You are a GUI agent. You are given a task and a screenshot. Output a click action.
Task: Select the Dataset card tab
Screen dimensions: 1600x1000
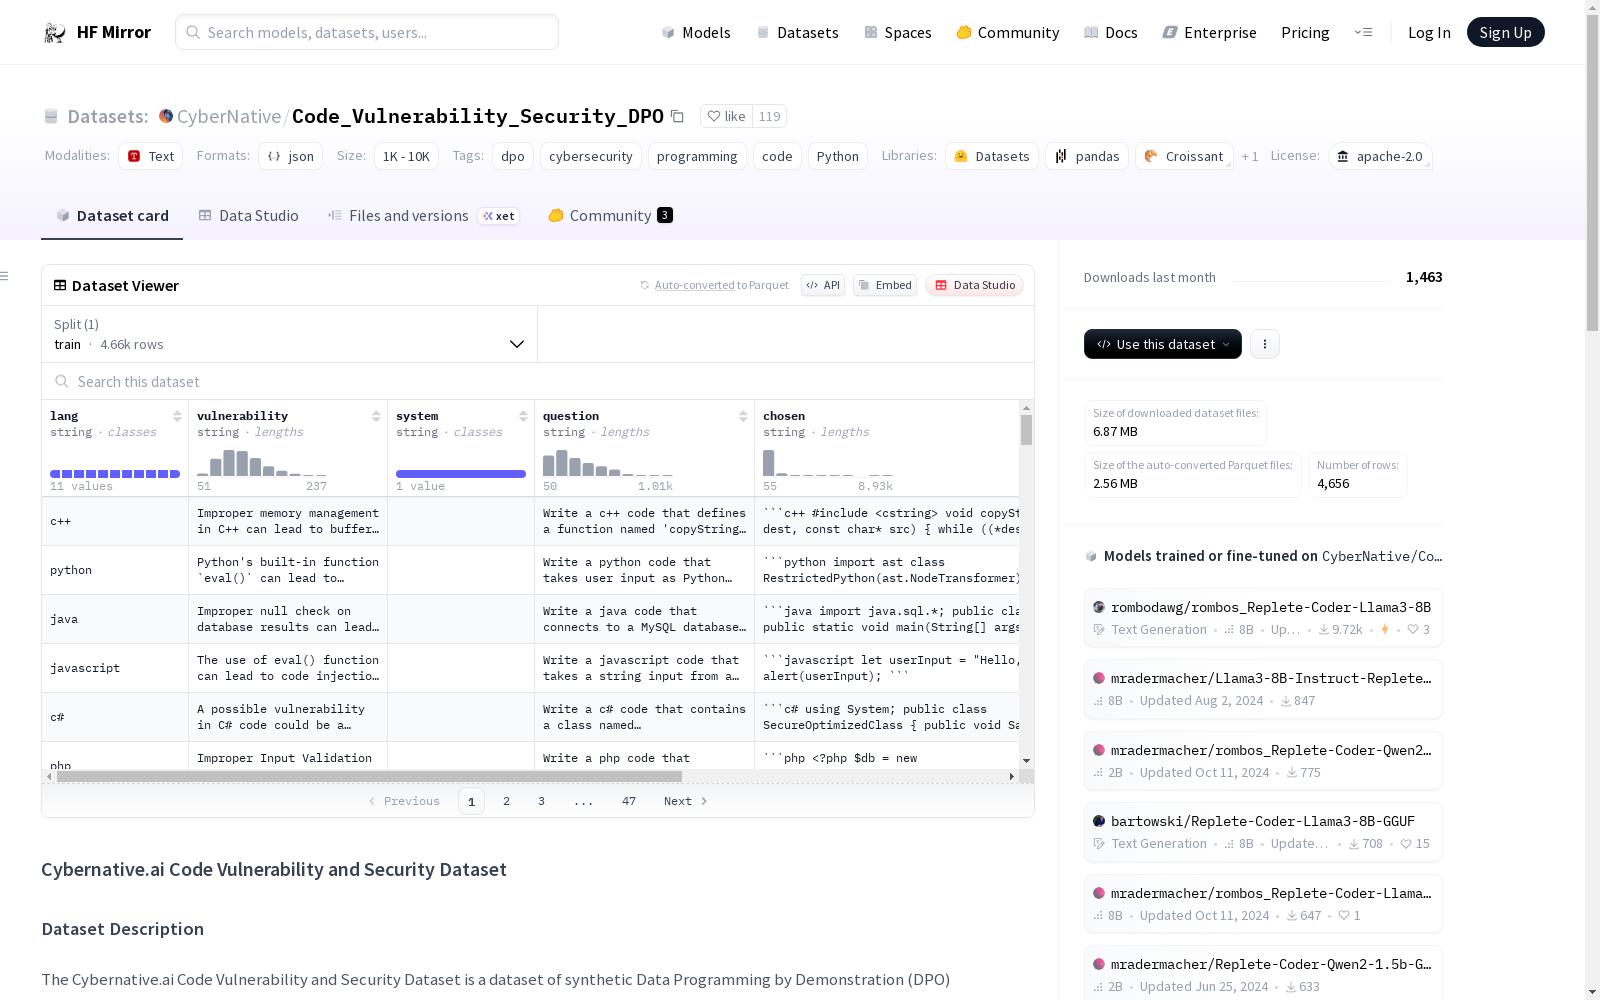[112, 216]
